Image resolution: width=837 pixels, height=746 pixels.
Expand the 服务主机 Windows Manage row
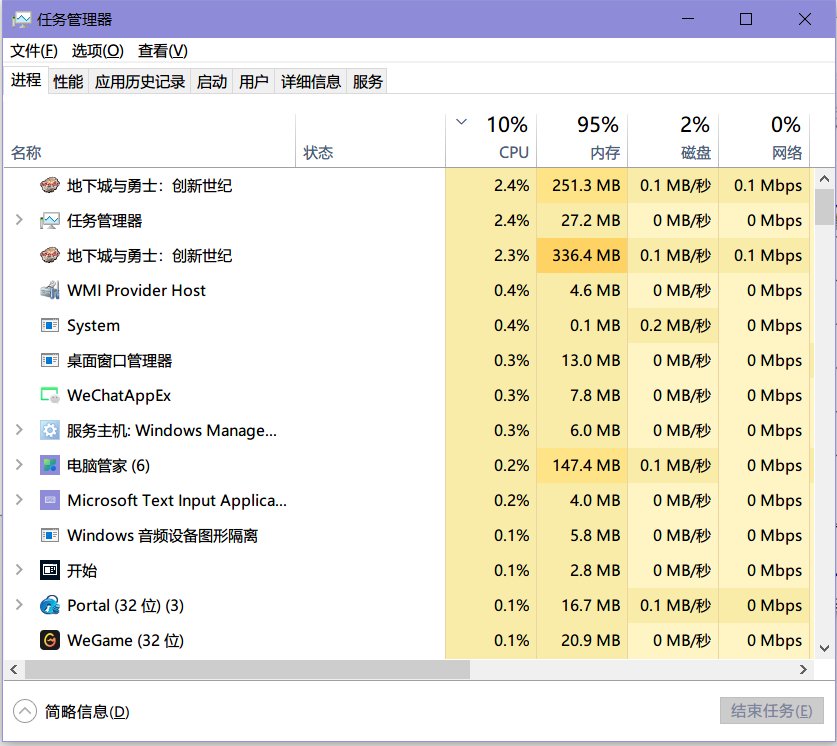coord(19,430)
